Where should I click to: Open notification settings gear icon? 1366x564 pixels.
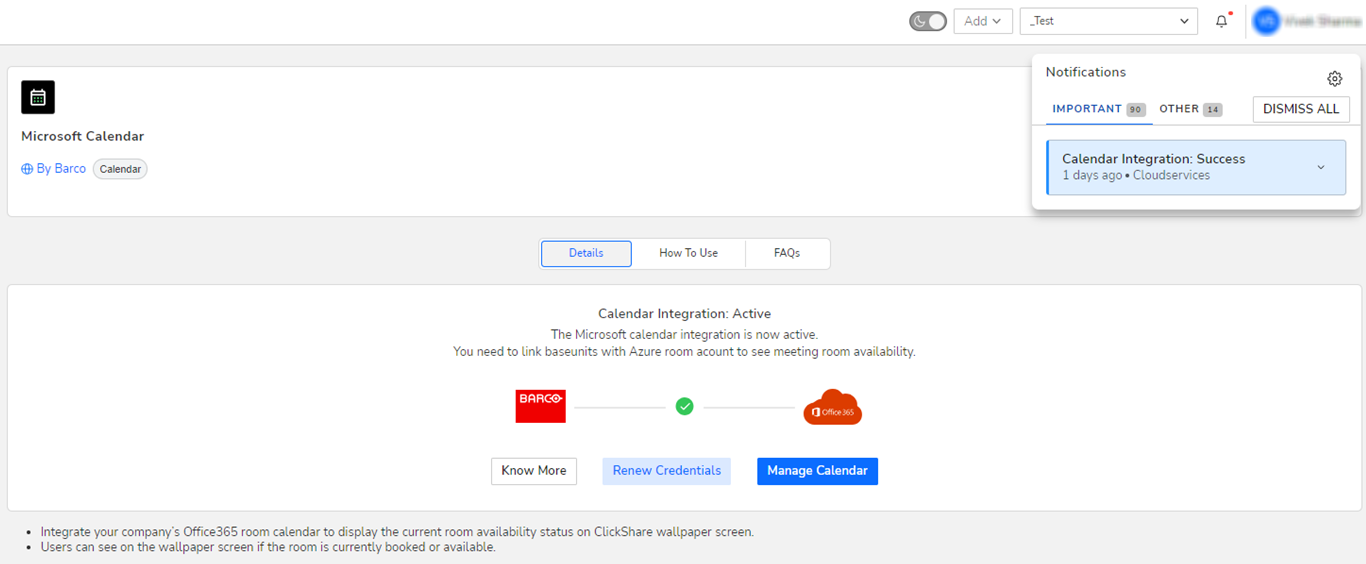(1334, 79)
